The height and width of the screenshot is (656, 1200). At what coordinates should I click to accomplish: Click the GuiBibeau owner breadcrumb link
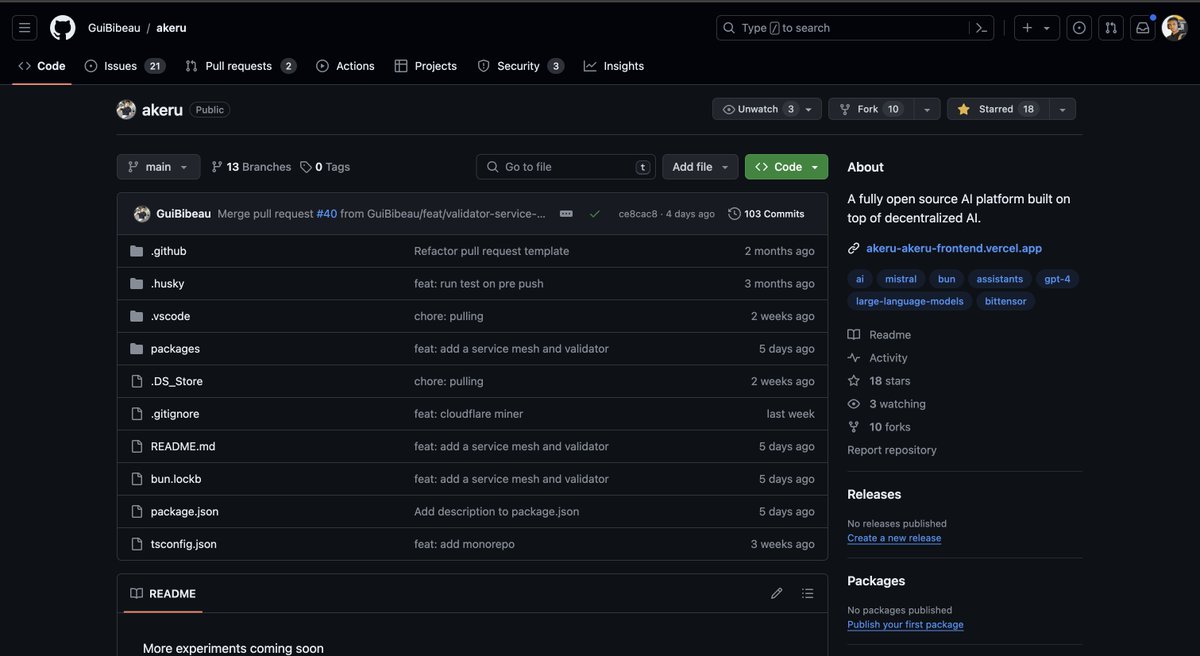(x=114, y=28)
